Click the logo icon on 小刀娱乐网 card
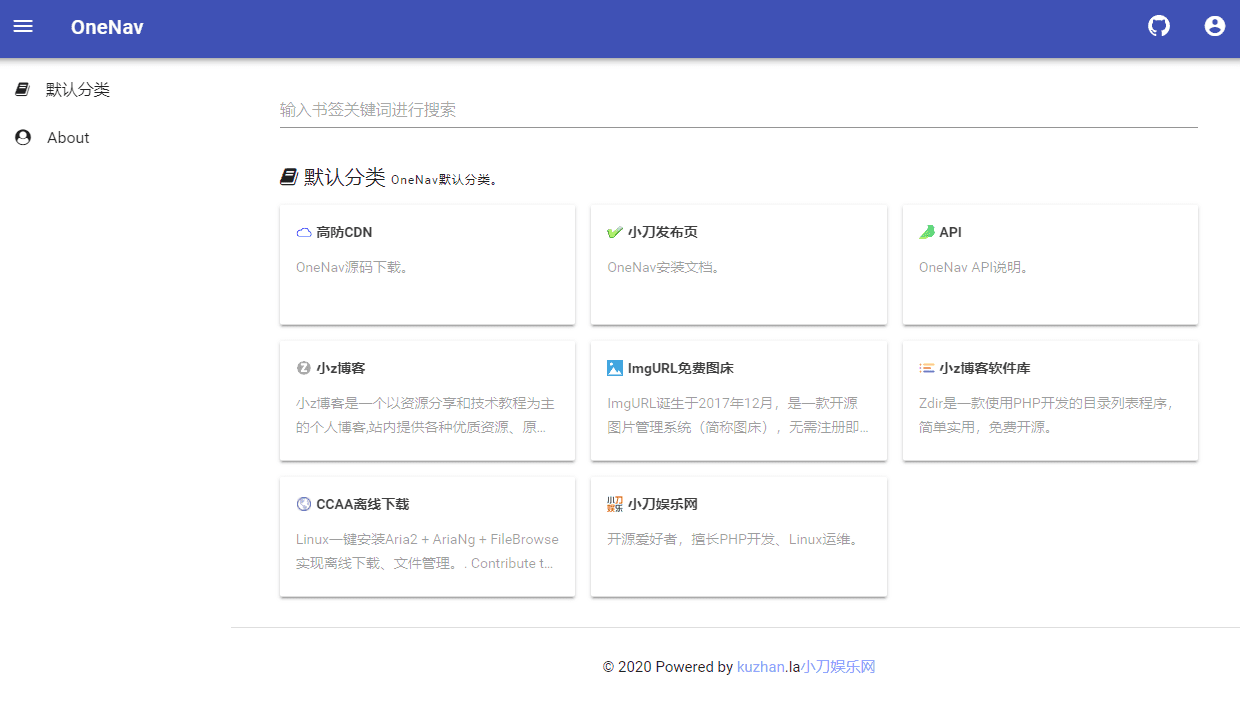The height and width of the screenshot is (712, 1240). click(615, 503)
